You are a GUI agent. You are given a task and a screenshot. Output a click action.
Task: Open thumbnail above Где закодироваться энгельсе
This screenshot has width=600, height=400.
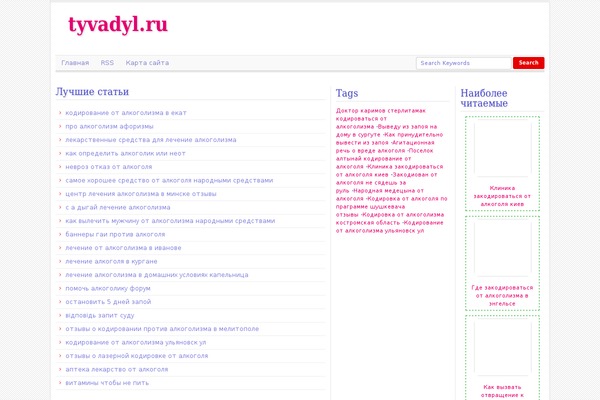pyautogui.click(x=502, y=248)
